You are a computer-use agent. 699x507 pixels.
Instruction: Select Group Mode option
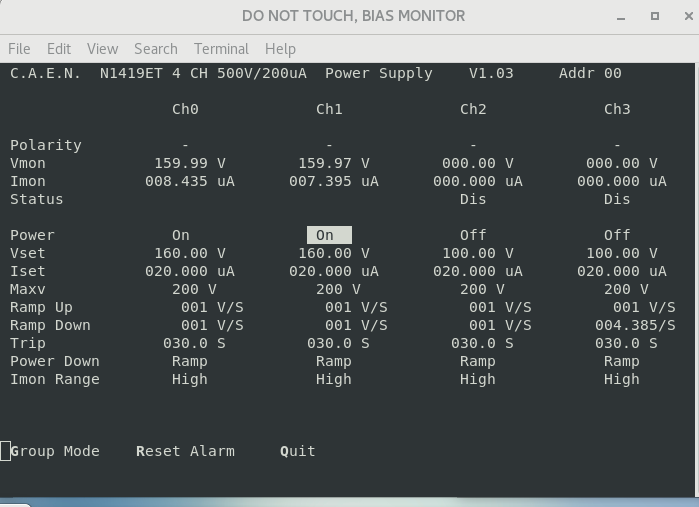tap(55, 451)
